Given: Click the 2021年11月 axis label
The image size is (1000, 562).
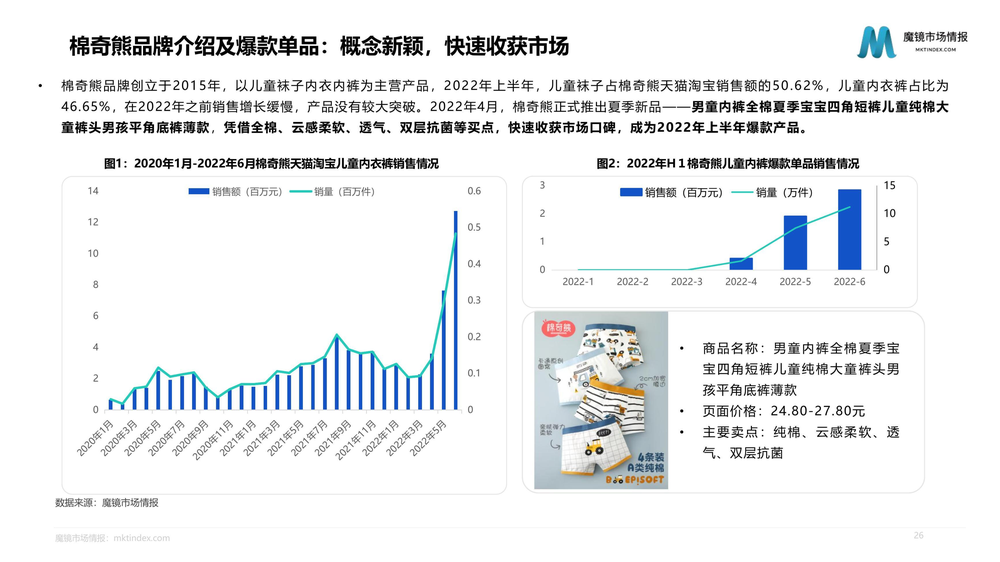Looking at the screenshot, I should 355,440.
